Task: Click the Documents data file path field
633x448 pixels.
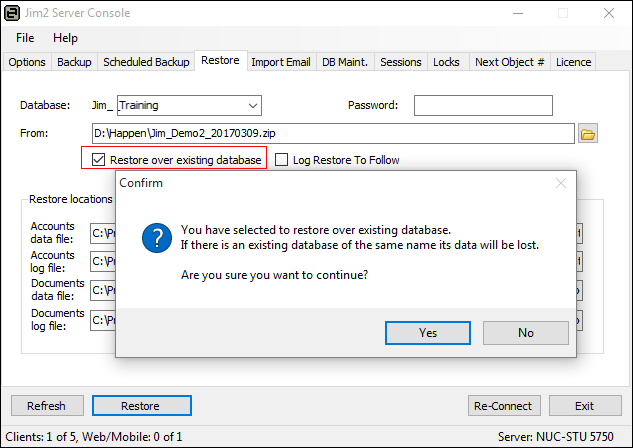Action: tap(103, 290)
